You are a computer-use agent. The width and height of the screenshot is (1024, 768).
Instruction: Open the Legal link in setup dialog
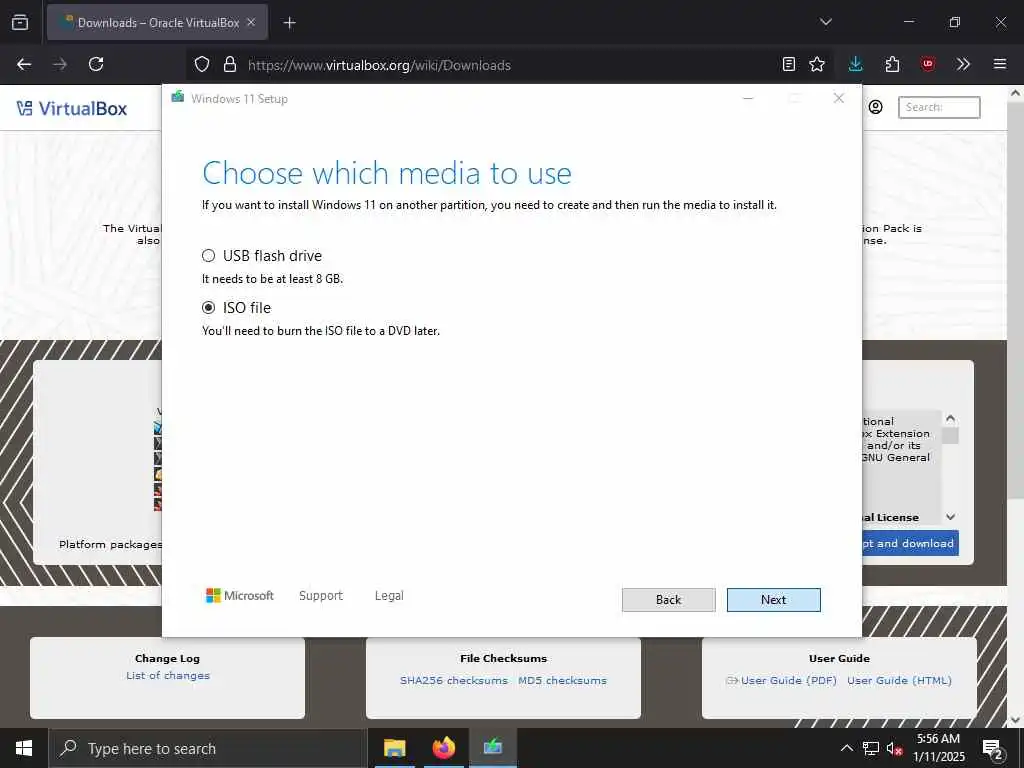(x=389, y=596)
